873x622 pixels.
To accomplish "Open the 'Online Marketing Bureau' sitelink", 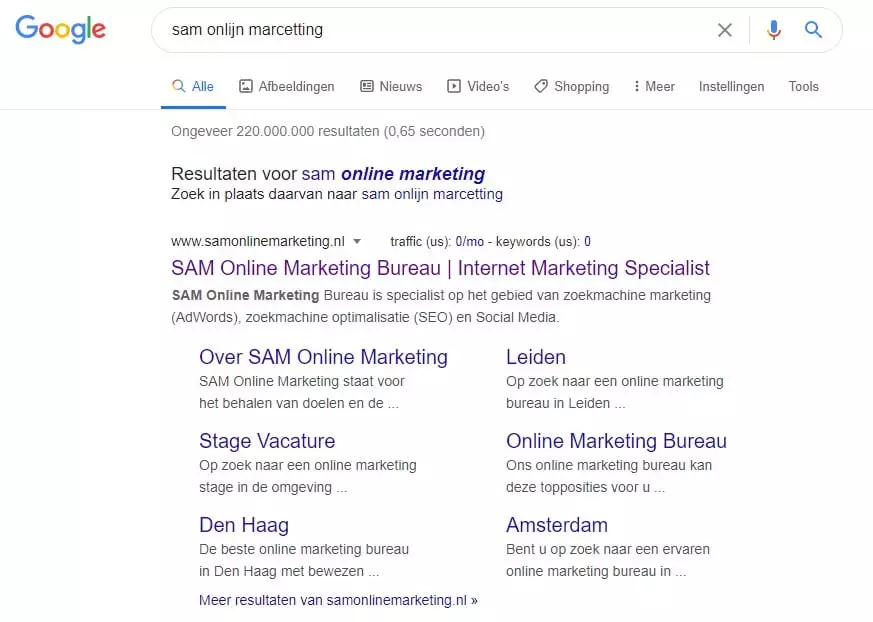I will coord(616,441).
